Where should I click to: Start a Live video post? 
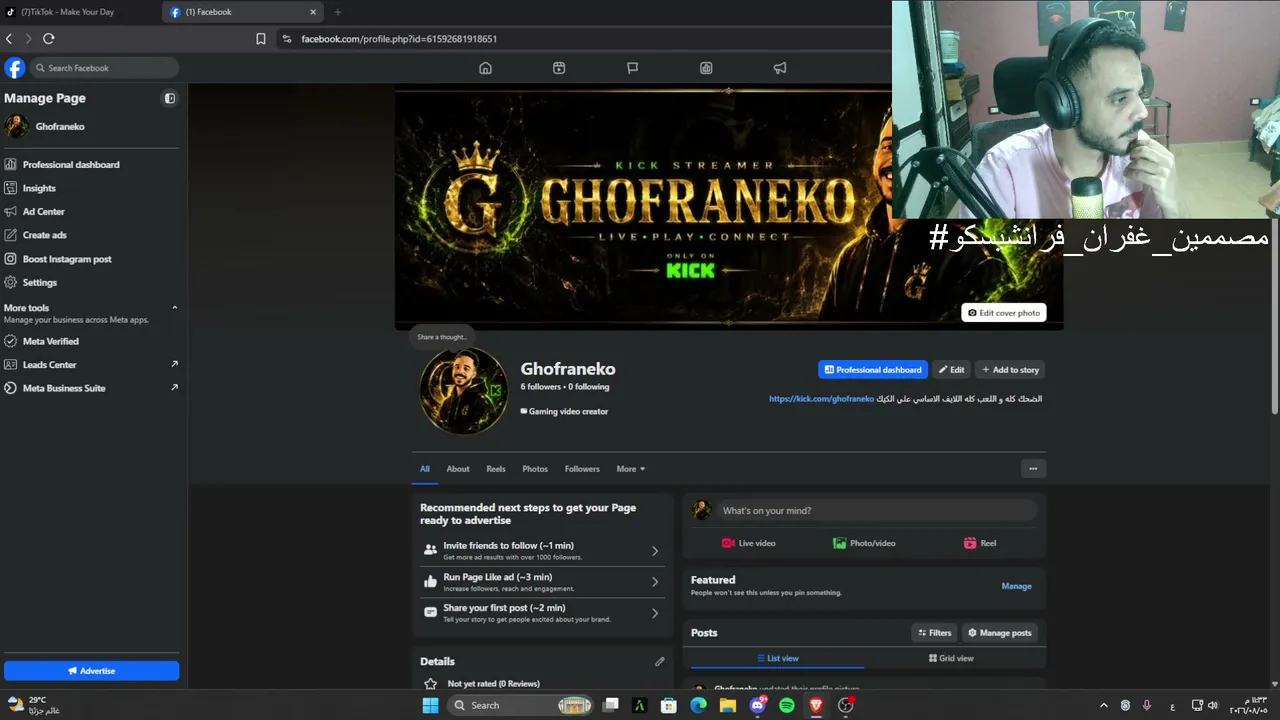[x=749, y=543]
